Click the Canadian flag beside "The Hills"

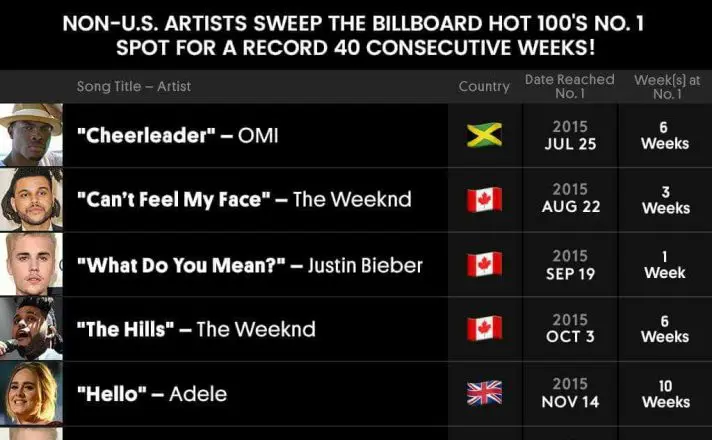point(484,329)
